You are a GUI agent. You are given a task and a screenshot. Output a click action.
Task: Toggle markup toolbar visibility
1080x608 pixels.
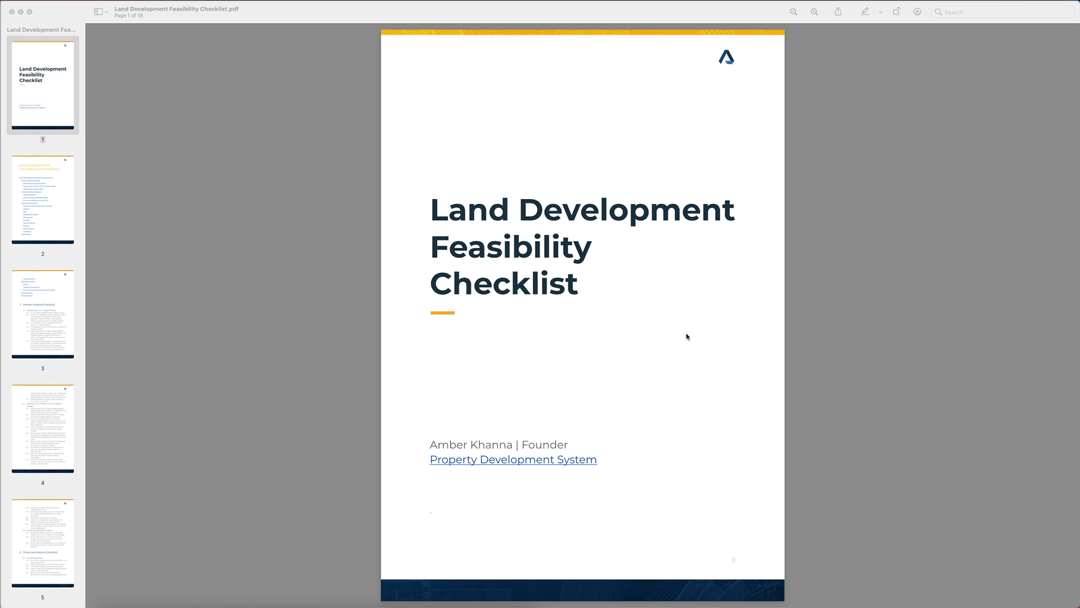[865, 11]
